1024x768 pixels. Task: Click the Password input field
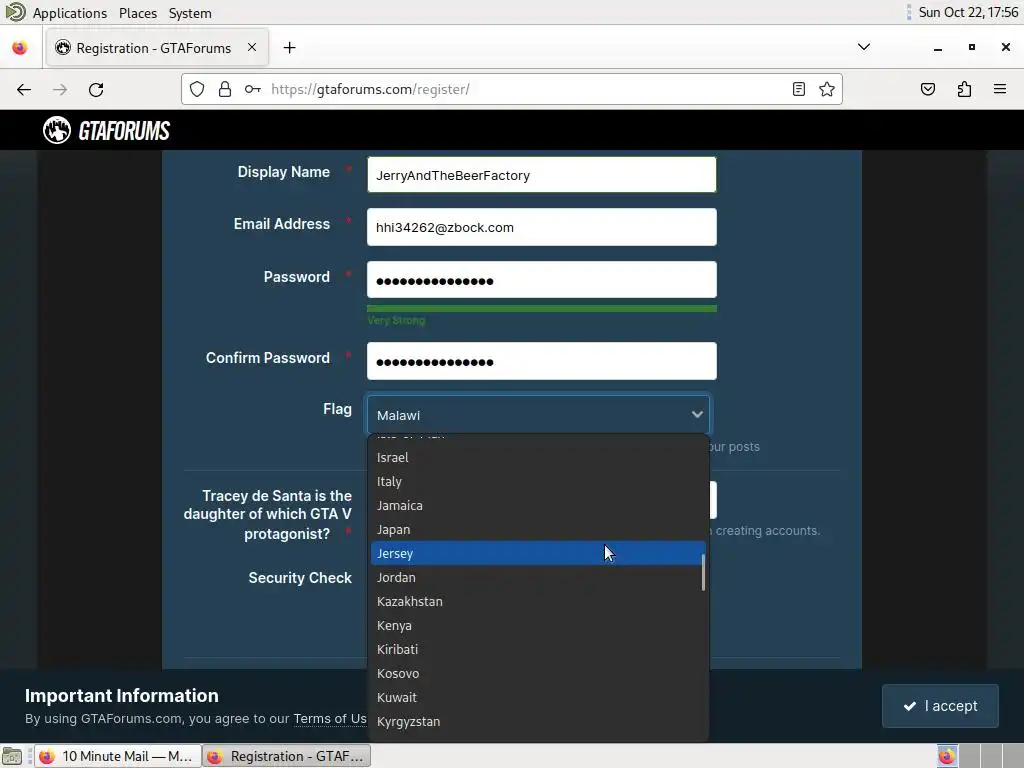541,280
